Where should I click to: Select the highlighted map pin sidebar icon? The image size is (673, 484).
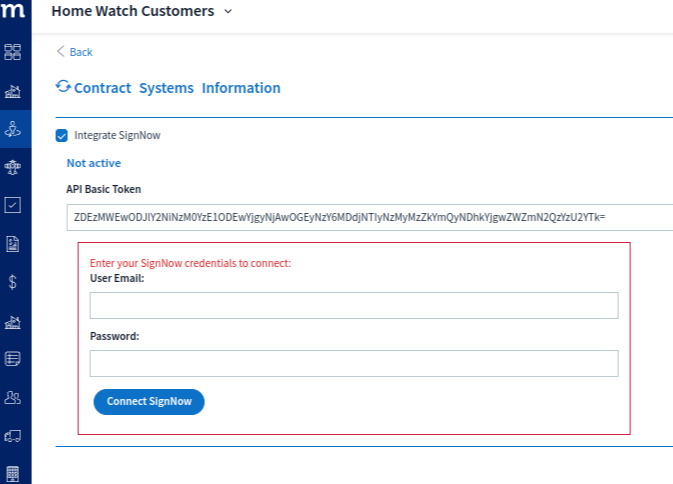click(x=13, y=129)
